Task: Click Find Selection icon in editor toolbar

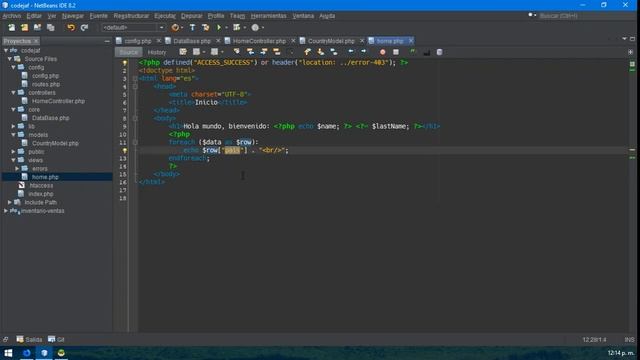Action: [x=237, y=52]
